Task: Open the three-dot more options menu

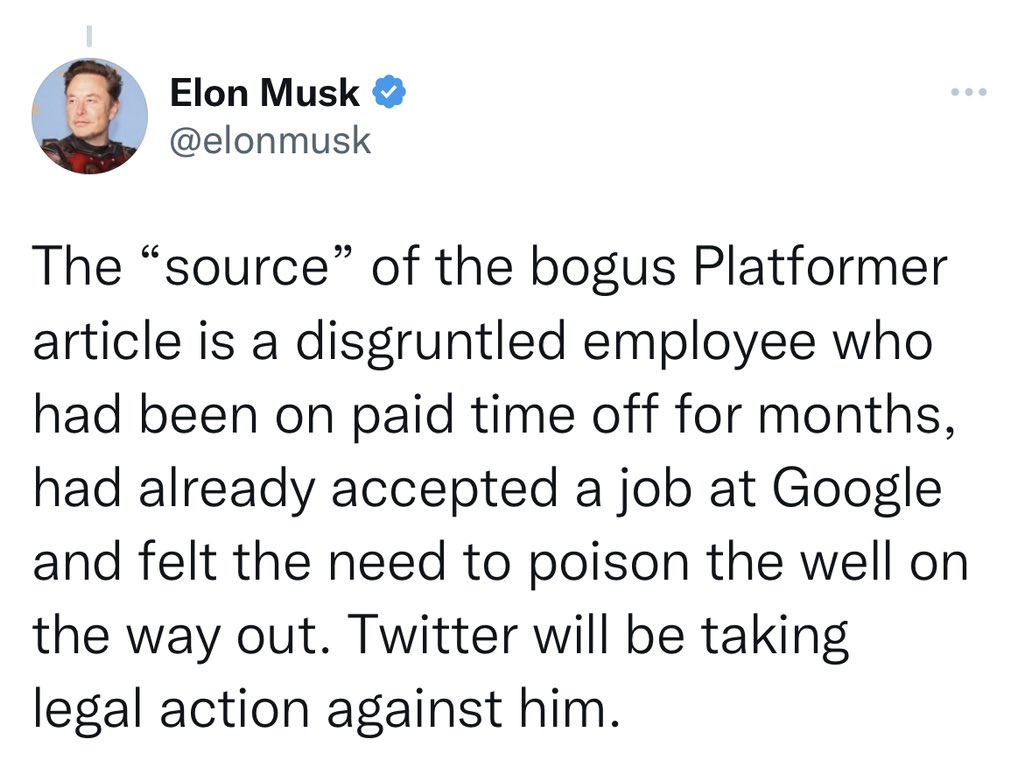Action: point(969,92)
